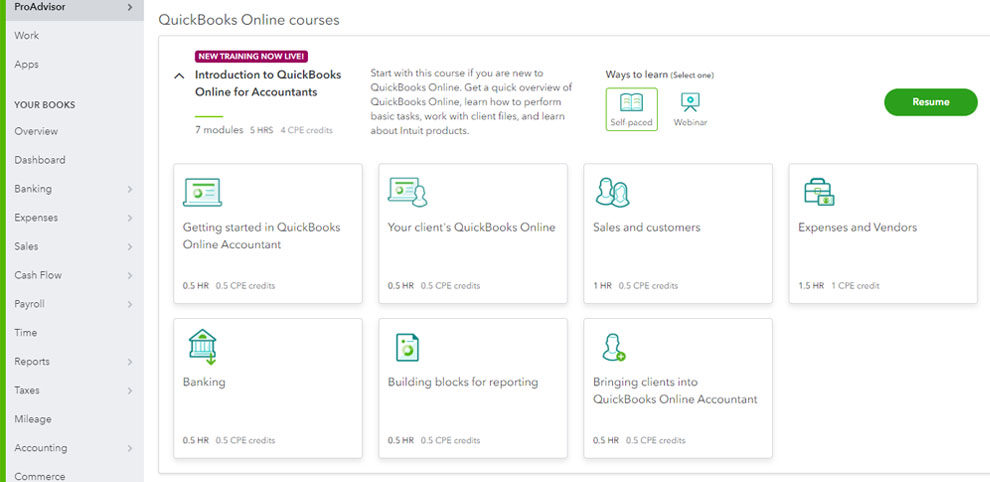Open Bringing clients into QuickBooks Online Accountant module
Image resolution: width=990 pixels, height=482 pixels.
pos(675,390)
